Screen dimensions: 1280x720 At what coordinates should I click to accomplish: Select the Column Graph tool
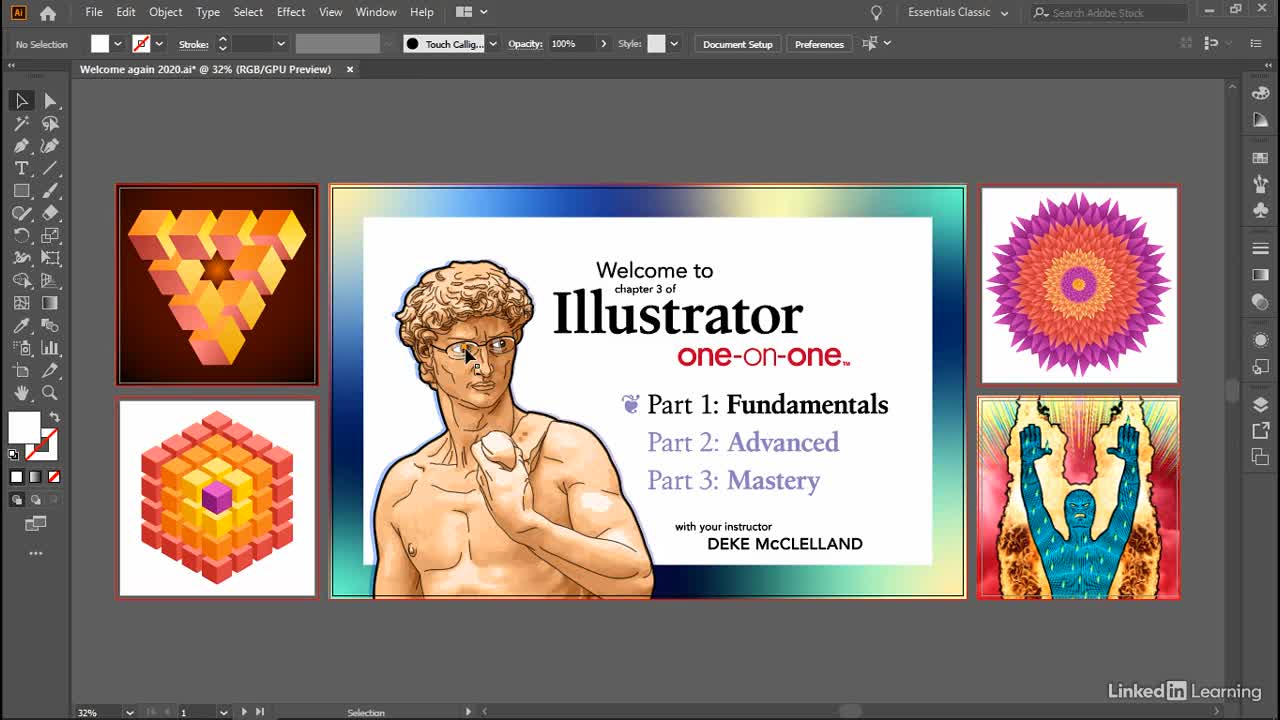(x=50, y=348)
